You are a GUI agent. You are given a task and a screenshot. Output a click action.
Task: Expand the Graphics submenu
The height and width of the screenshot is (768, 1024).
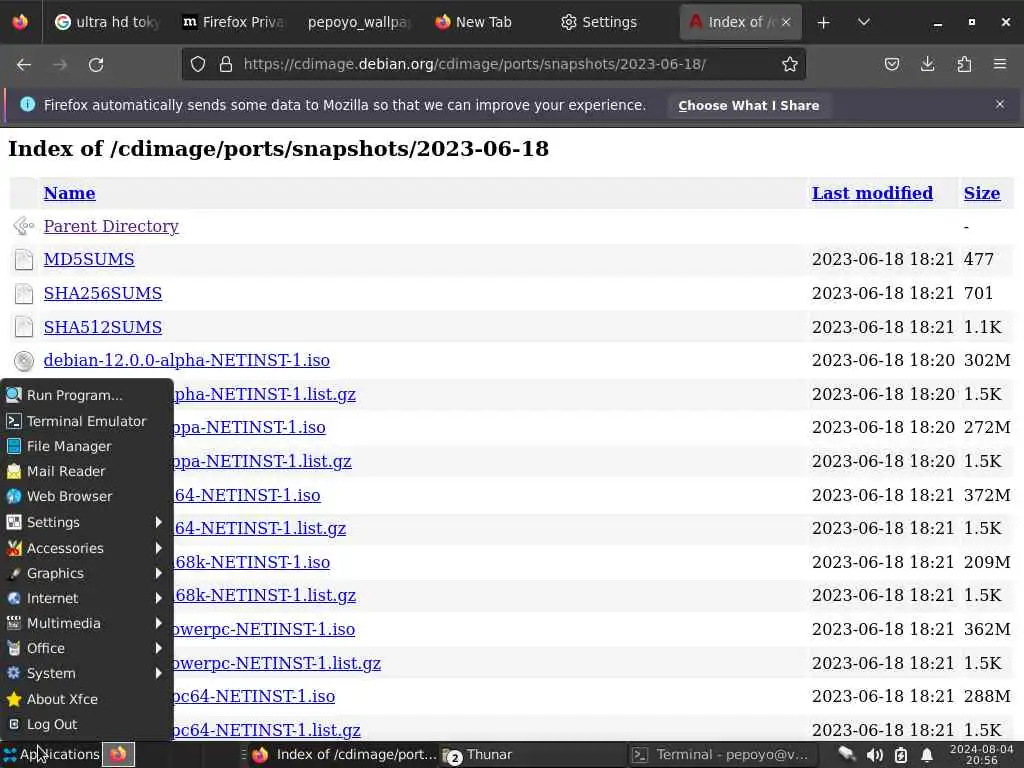tap(87, 573)
